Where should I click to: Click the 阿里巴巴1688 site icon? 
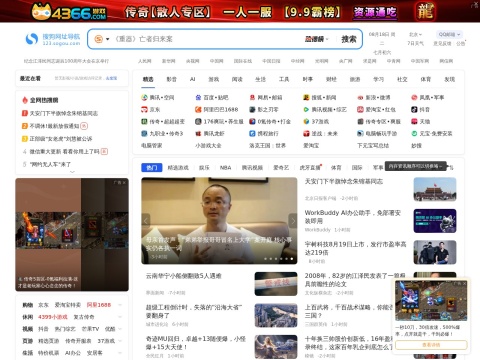198,109
